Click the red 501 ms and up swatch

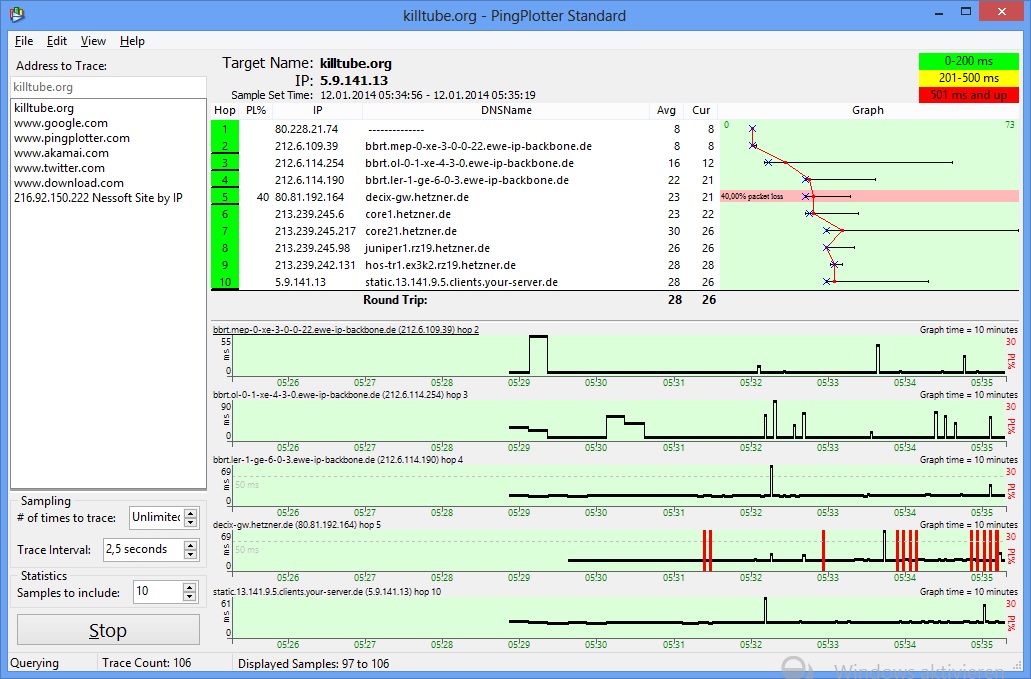(x=969, y=95)
